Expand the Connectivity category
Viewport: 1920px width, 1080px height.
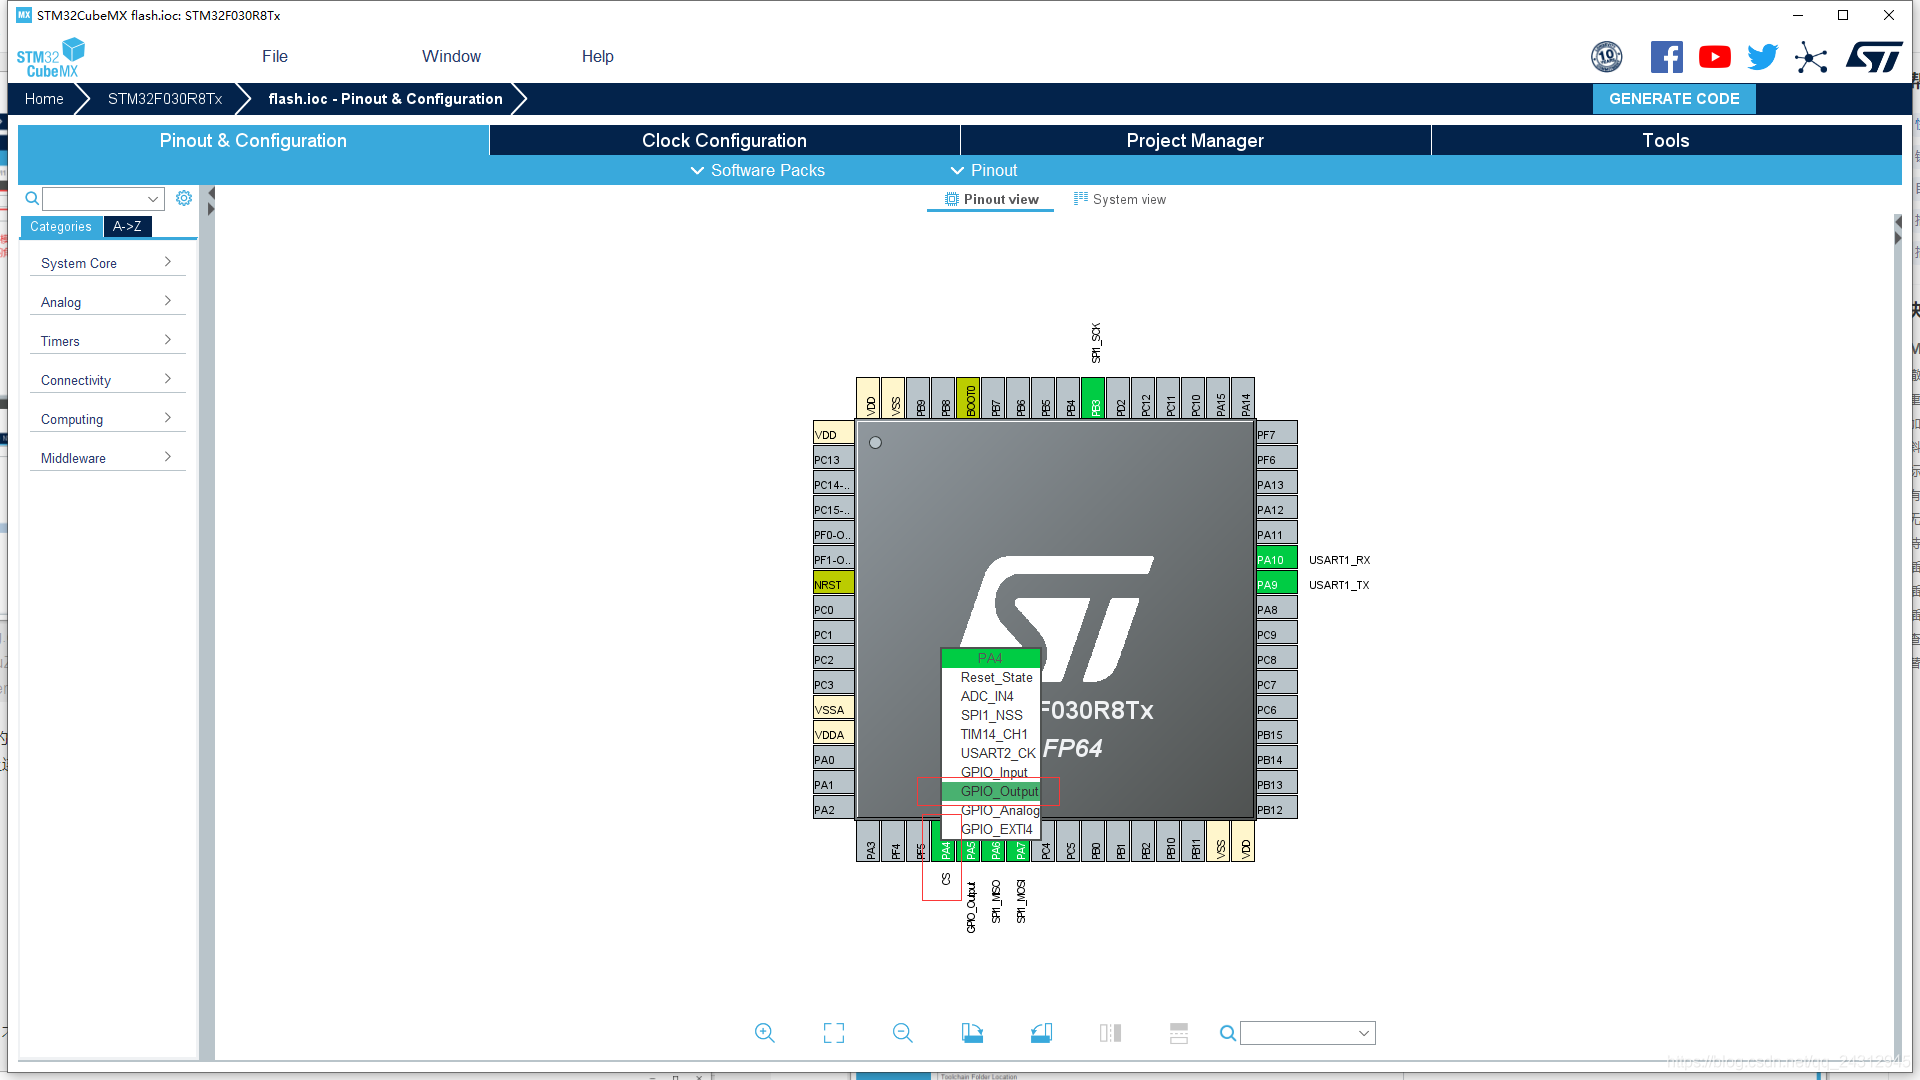tap(106, 380)
